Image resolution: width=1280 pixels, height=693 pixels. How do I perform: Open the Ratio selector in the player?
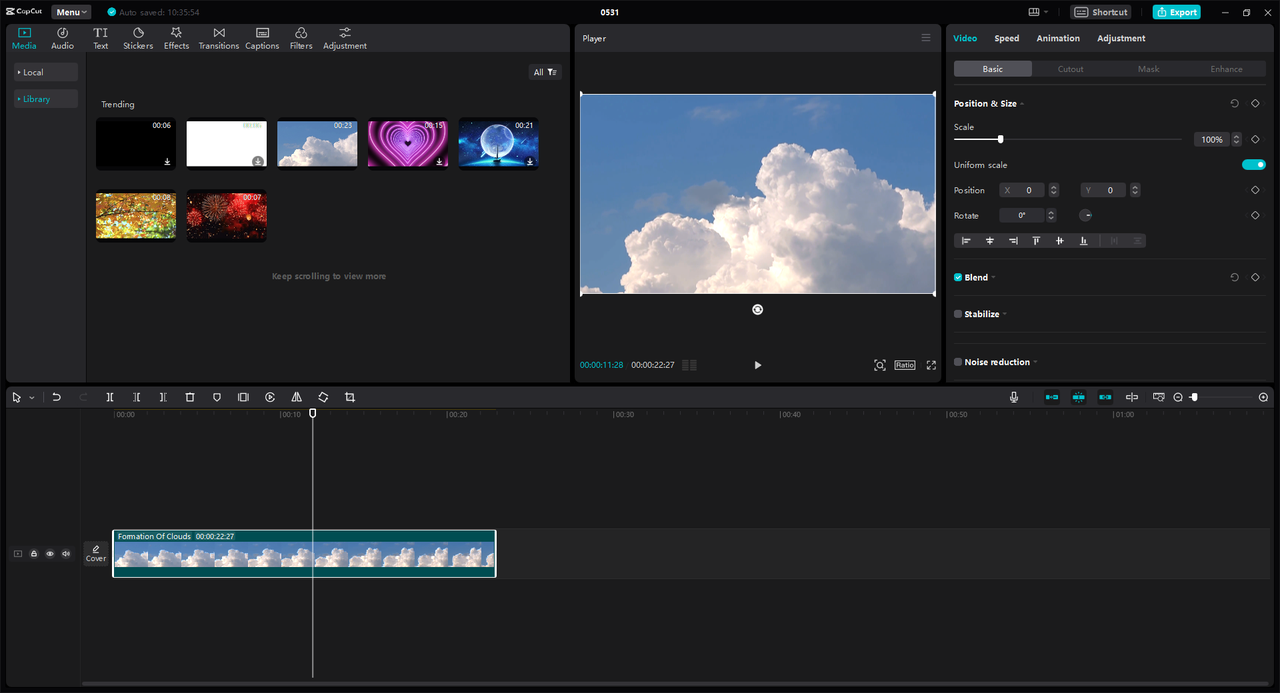pos(905,365)
